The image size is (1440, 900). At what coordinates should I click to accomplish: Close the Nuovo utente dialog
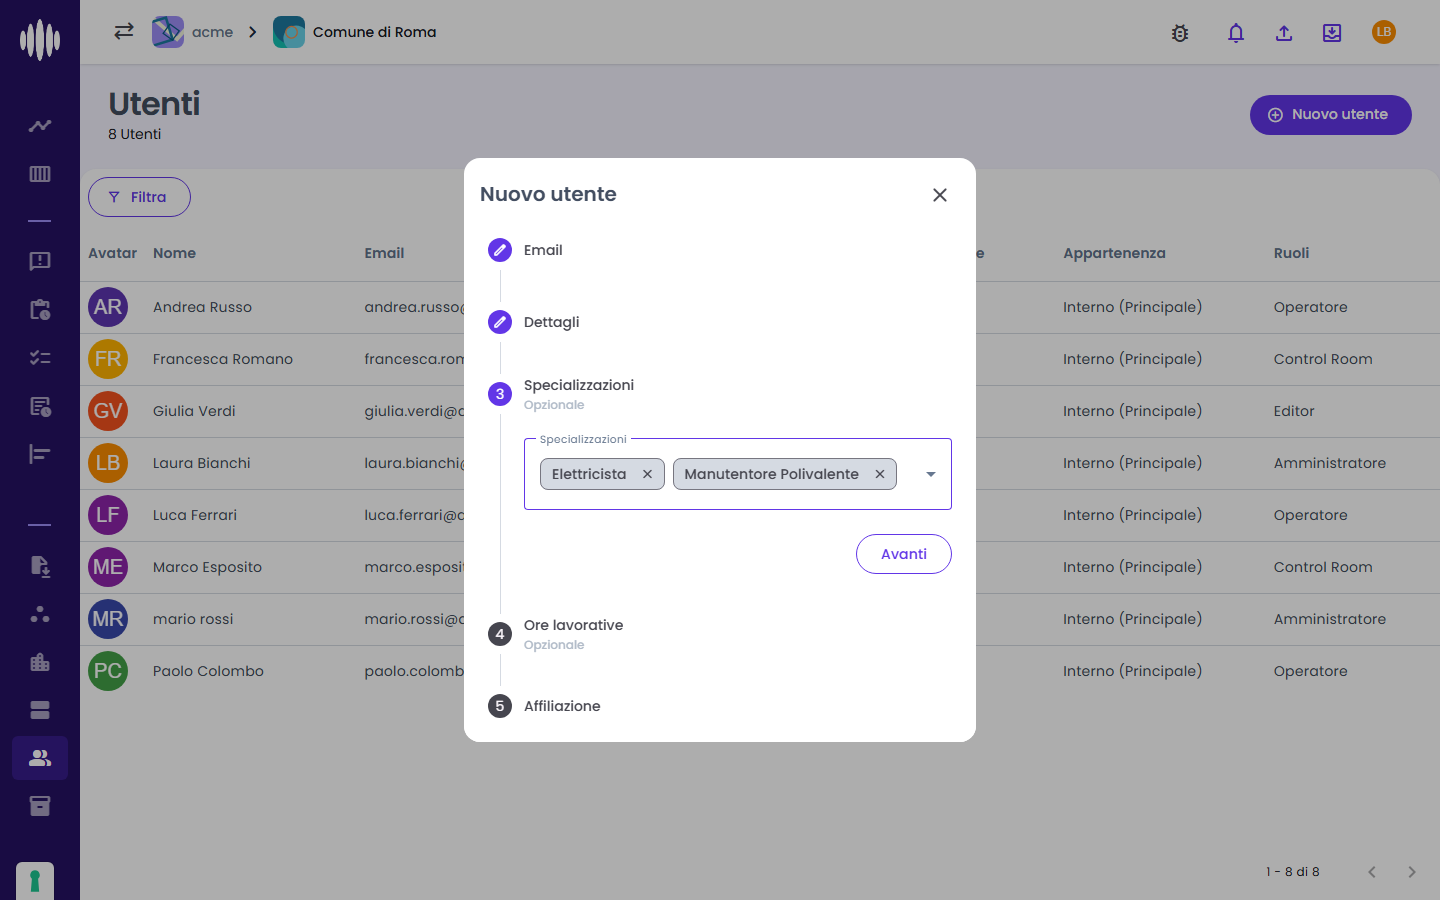pyautogui.click(x=940, y=195)
